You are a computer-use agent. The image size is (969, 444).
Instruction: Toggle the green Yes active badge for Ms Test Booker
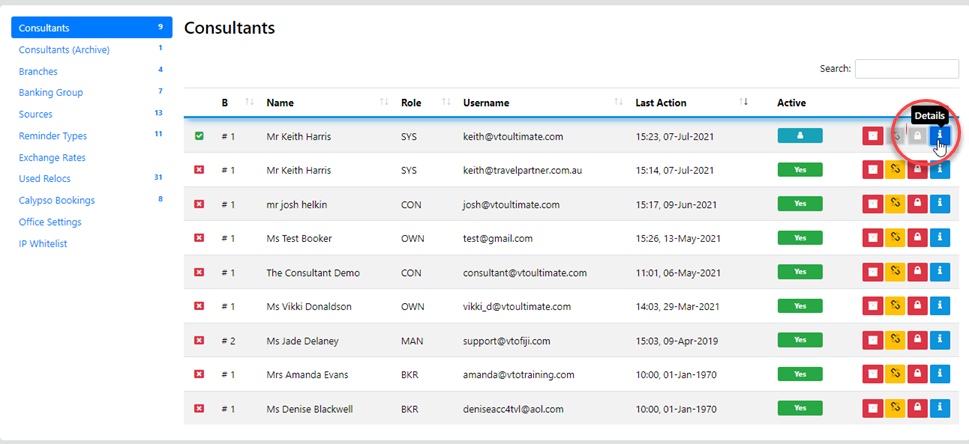(x=799, y=238)
